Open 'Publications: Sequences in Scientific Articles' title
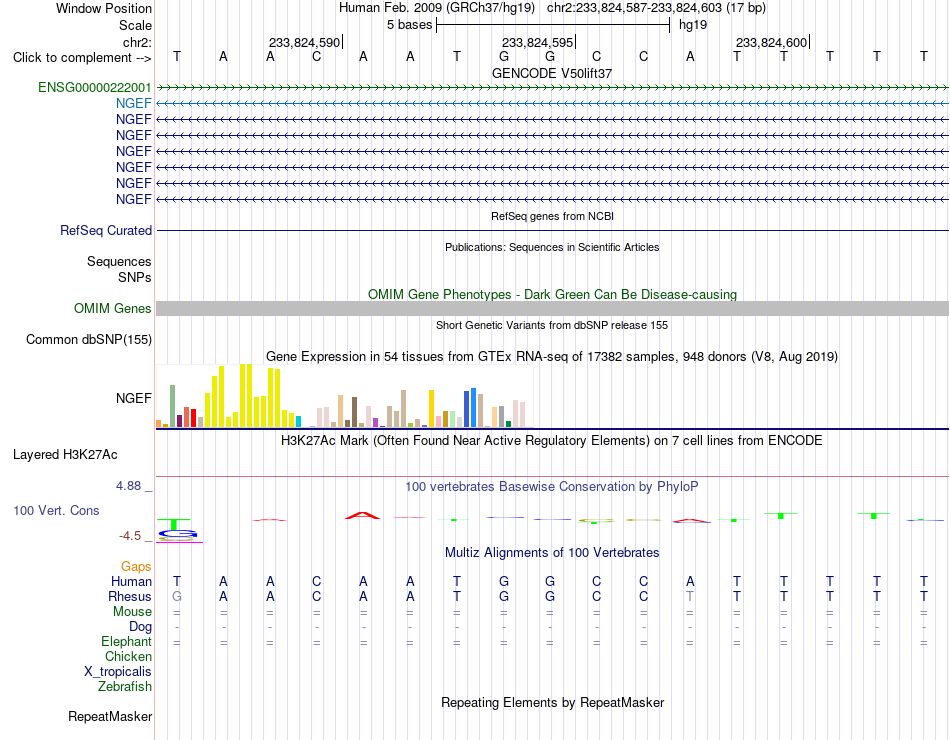950x740 pixels. [552, 247]
